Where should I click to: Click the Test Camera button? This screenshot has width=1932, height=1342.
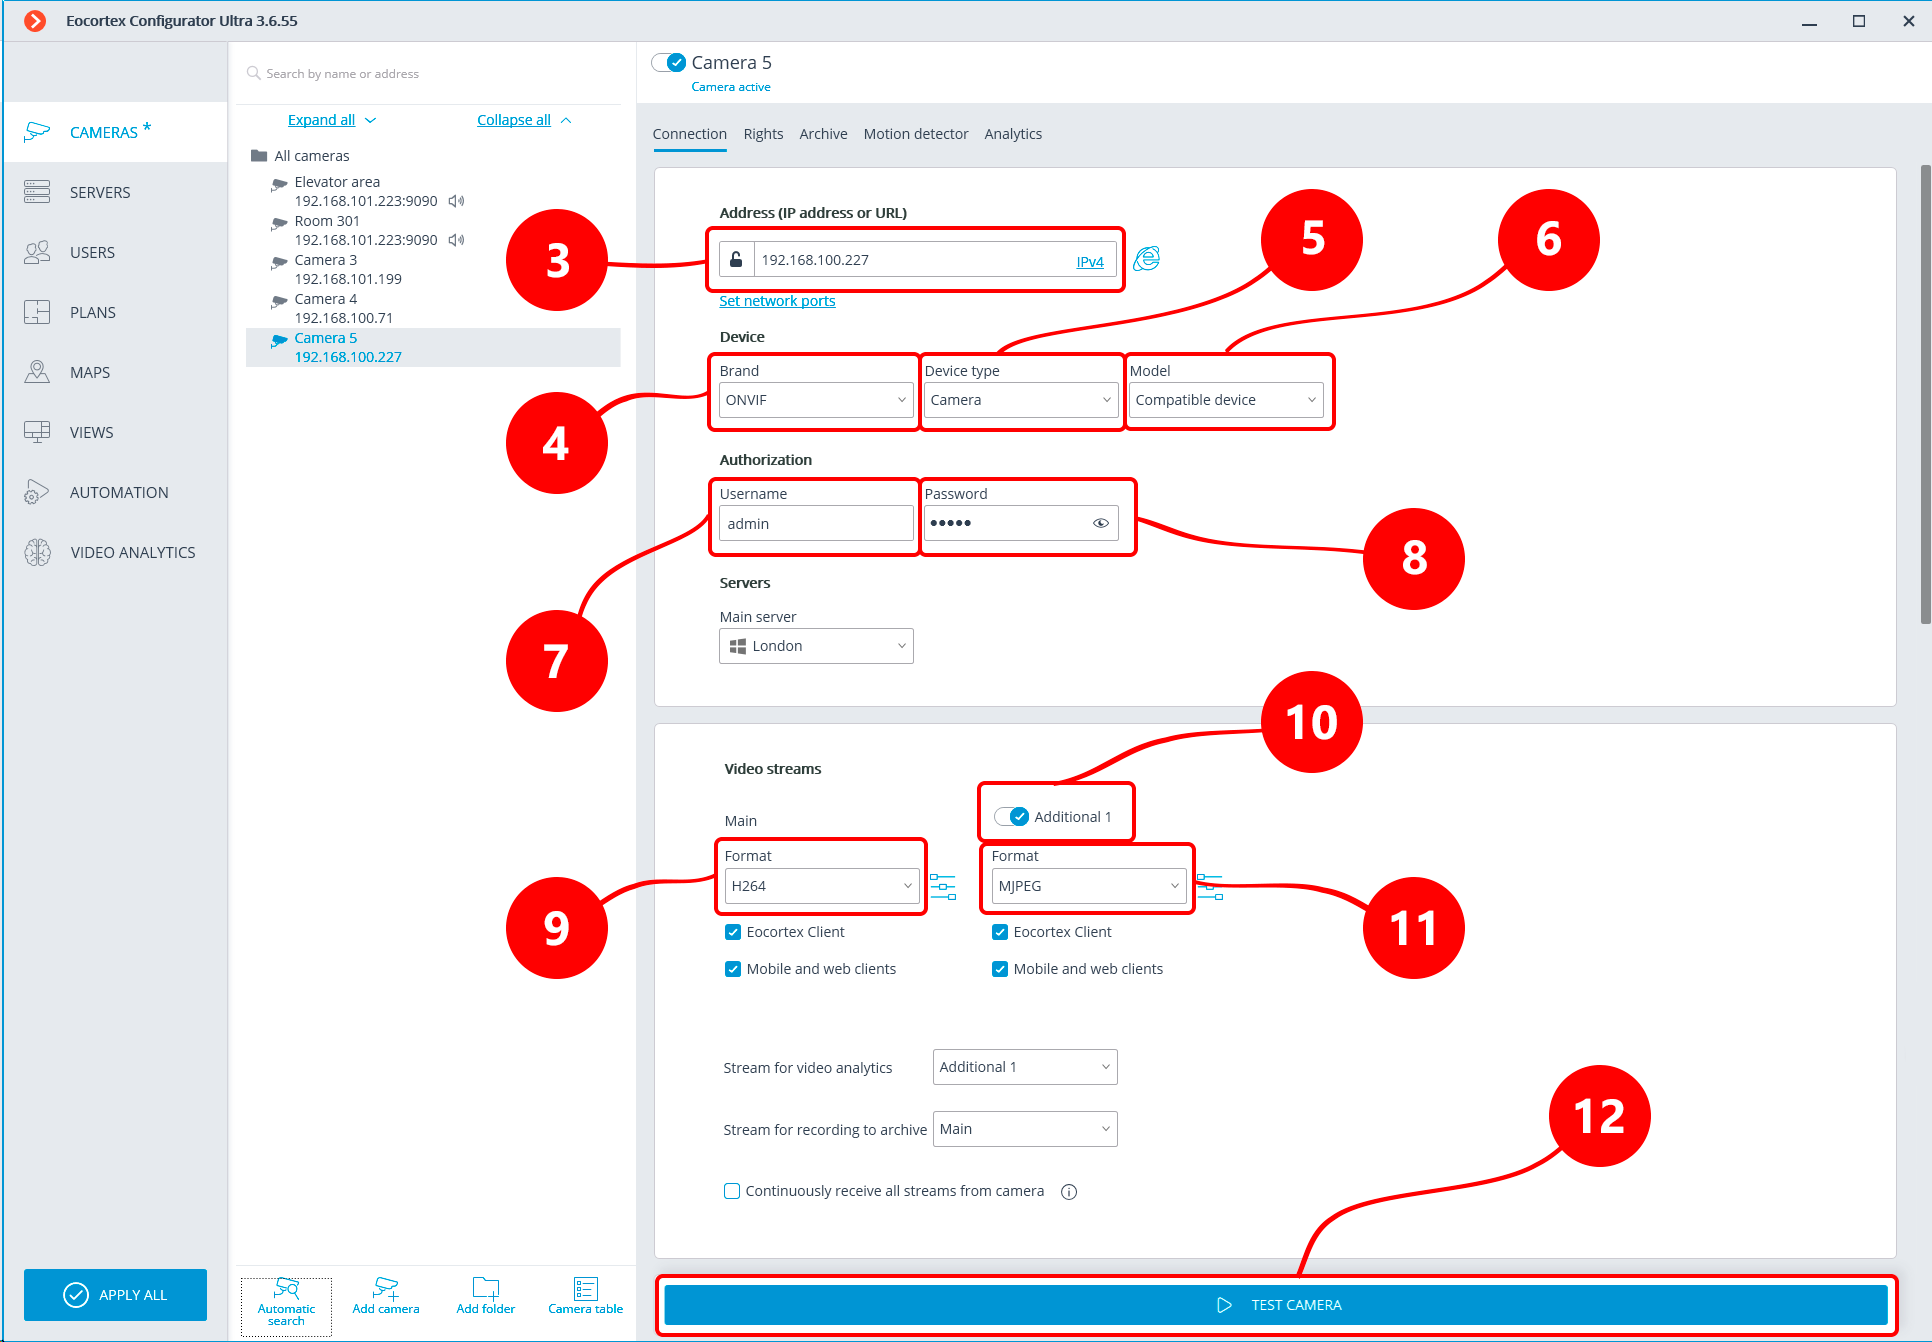pos(1276,1305)
